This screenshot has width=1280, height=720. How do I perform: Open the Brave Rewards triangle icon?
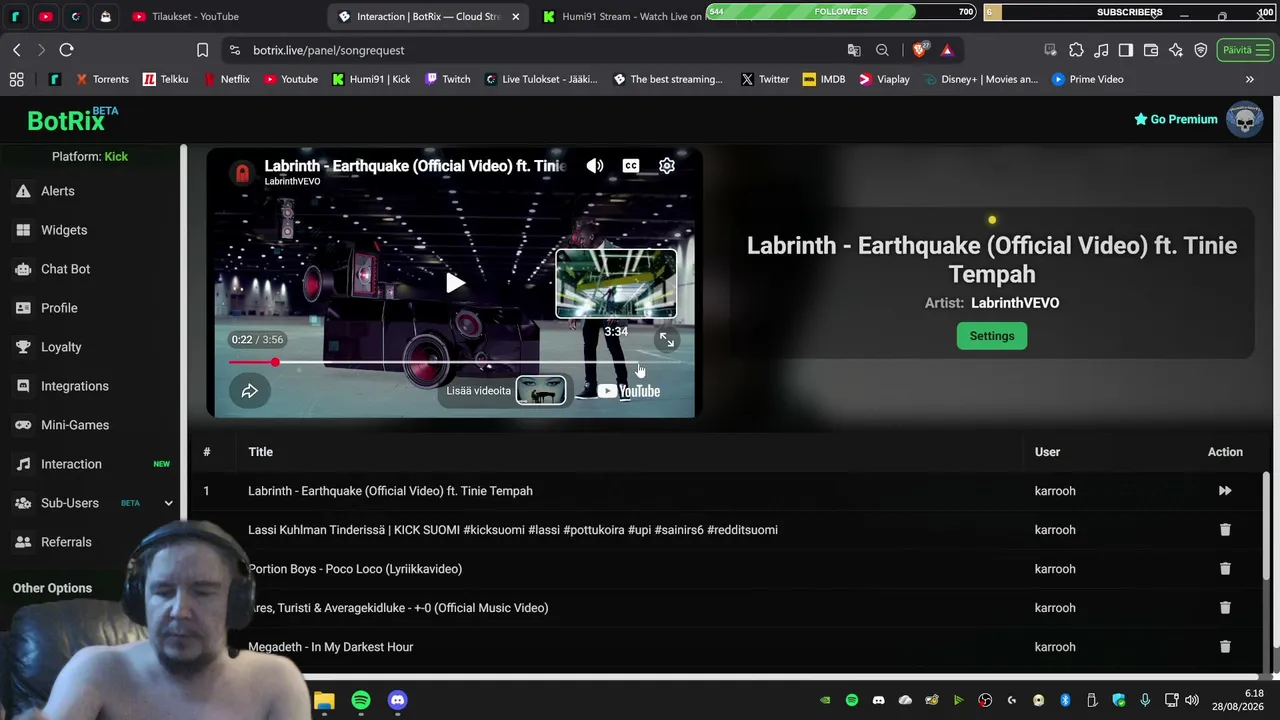tap(947, 50)
